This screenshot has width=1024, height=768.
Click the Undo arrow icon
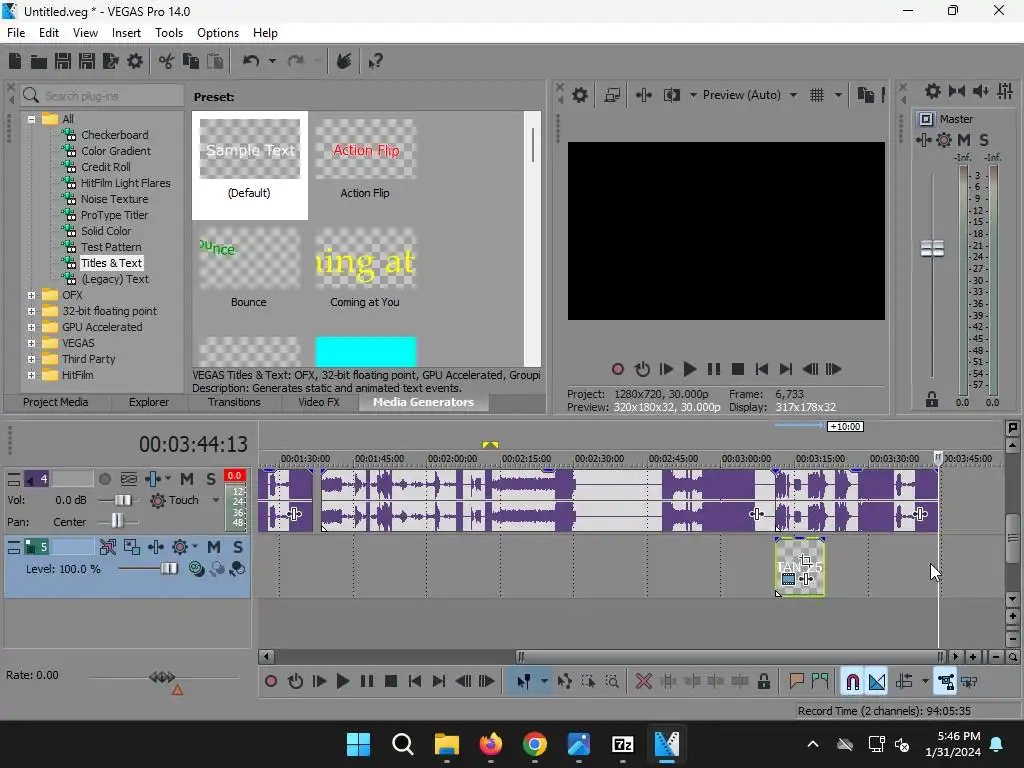point(251,61)
